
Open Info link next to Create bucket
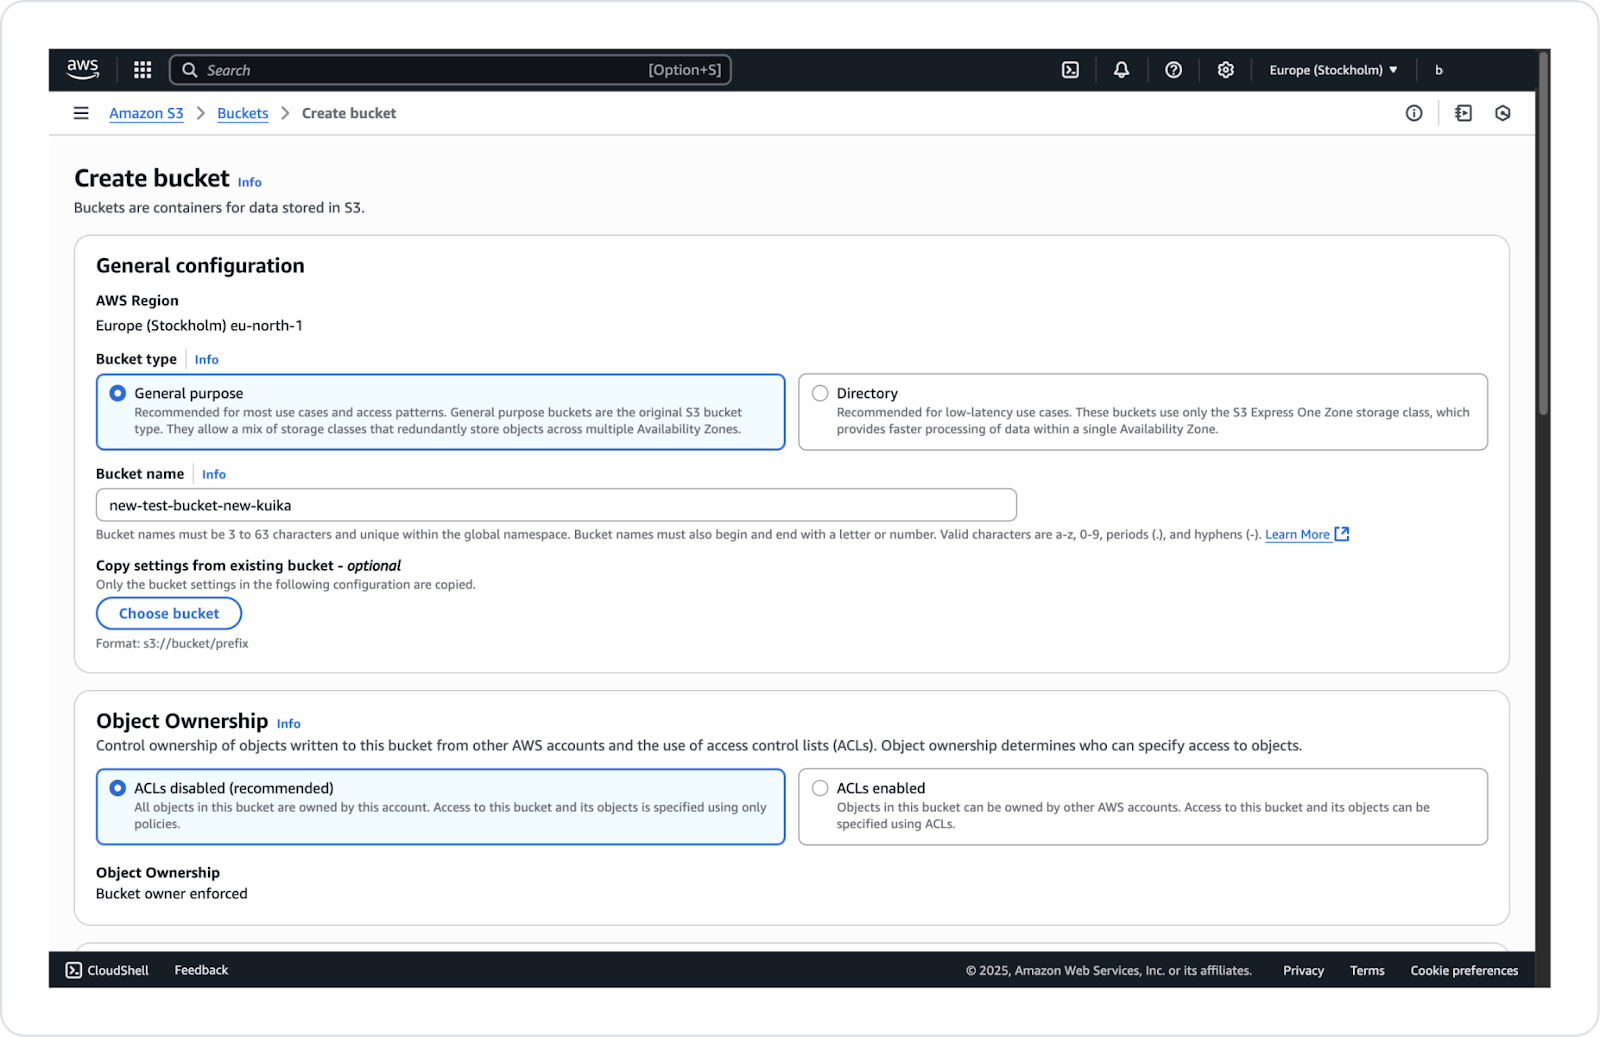click(250, 182)
